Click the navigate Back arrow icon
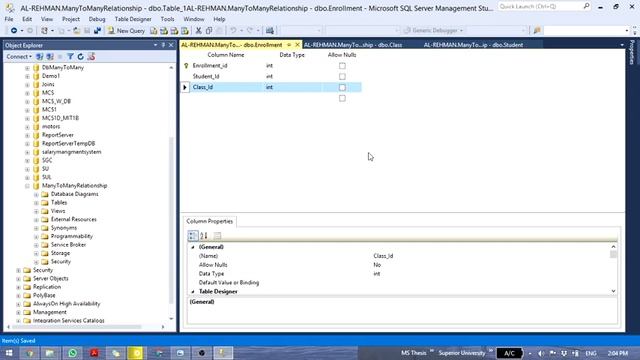Screen dimensions: 640x360 (14, 31)
